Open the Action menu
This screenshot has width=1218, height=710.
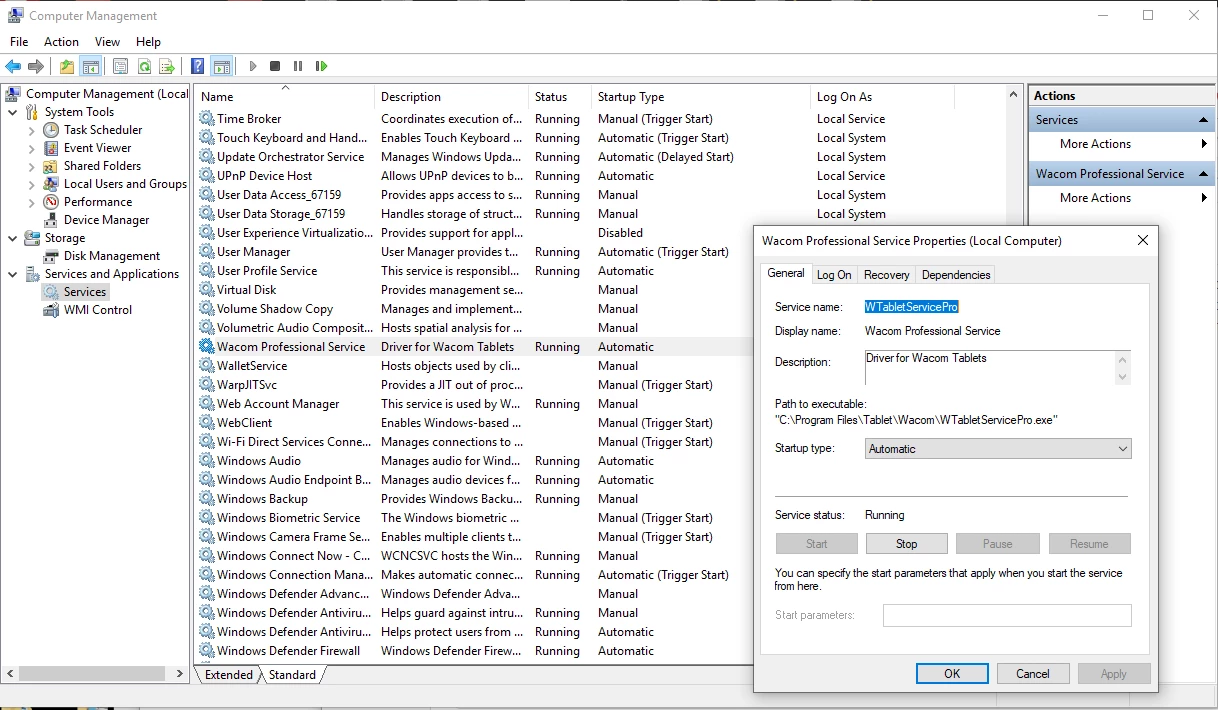(61, 42)
